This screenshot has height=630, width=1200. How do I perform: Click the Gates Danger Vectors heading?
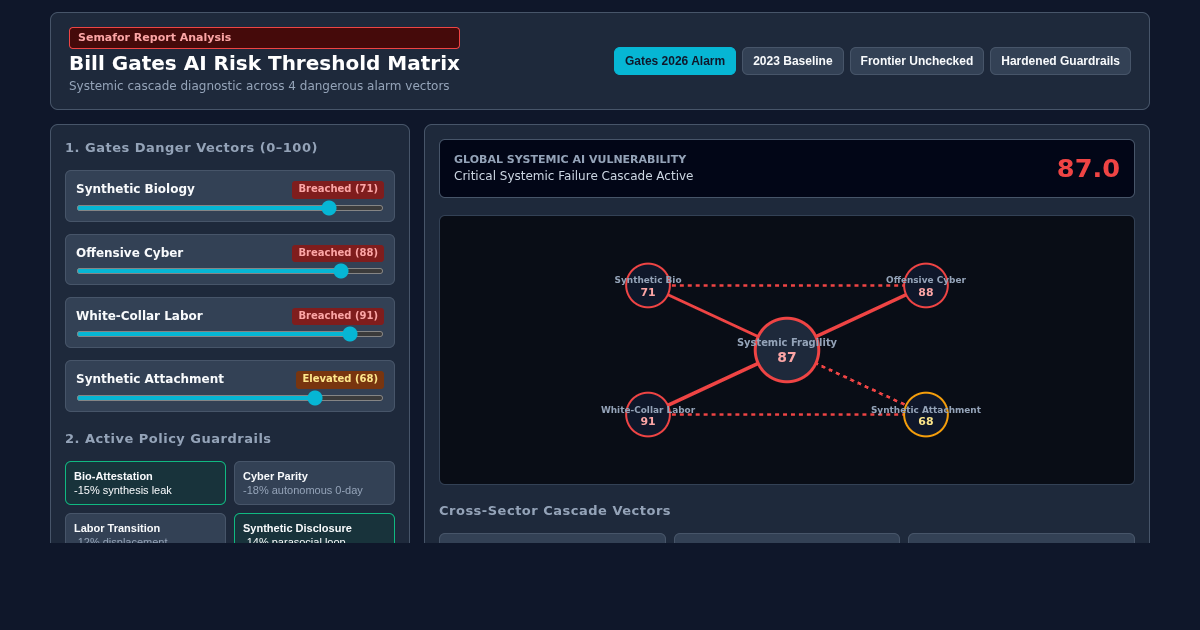click(x=191, y=148)
